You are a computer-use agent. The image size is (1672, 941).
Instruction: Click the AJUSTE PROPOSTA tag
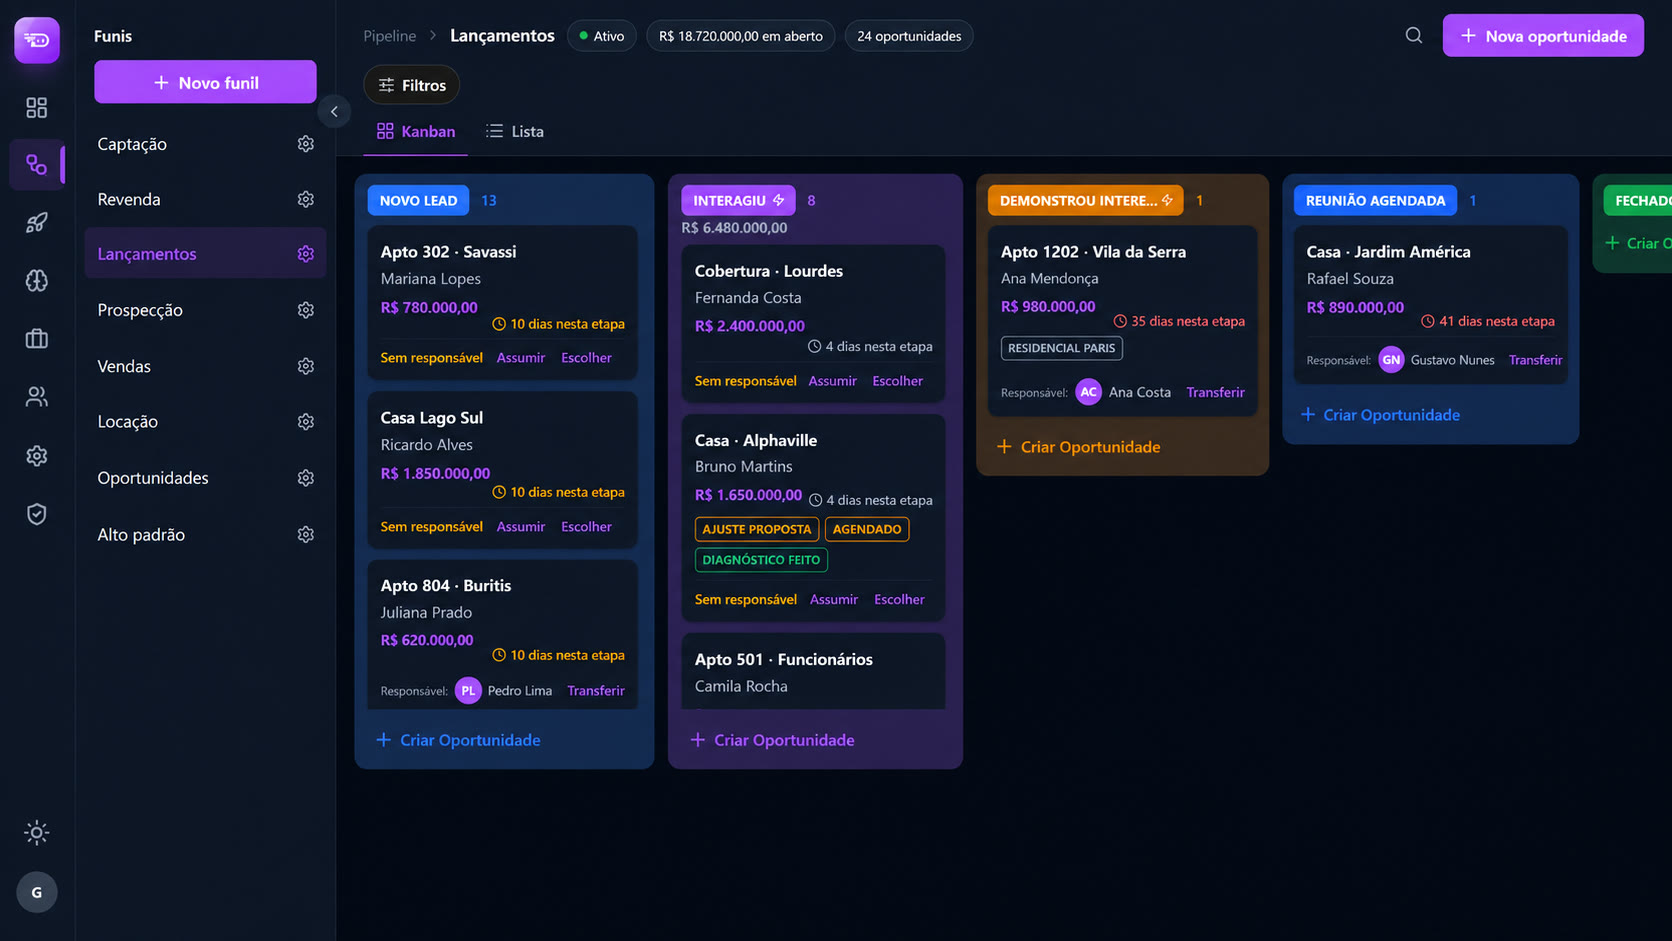tap(757, 529)
